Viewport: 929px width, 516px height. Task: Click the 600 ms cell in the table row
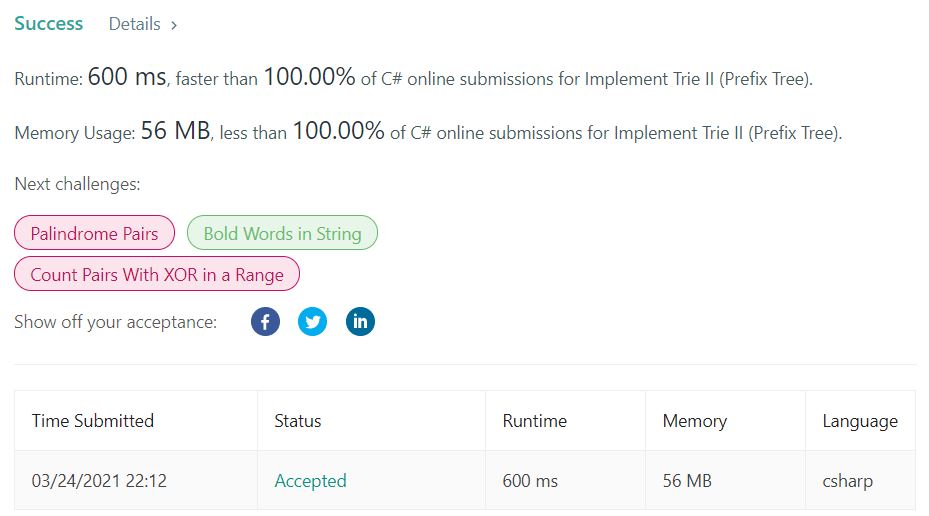point(530,481)
